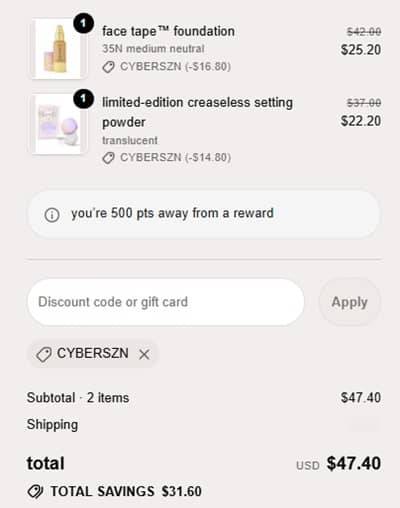Click the Apply button
The width and height of the screenshot is (400, 508).
click(349, 302)
